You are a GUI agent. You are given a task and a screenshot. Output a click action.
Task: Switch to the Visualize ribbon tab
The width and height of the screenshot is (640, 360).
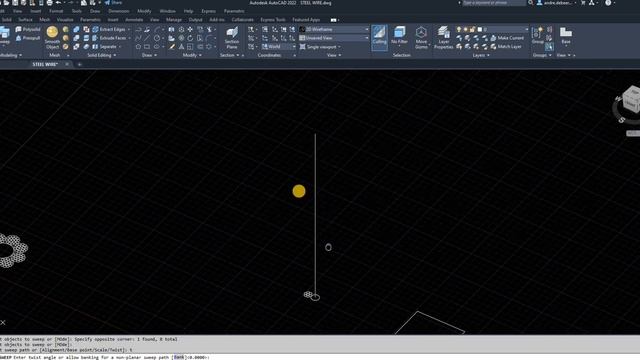click(65, 20)
